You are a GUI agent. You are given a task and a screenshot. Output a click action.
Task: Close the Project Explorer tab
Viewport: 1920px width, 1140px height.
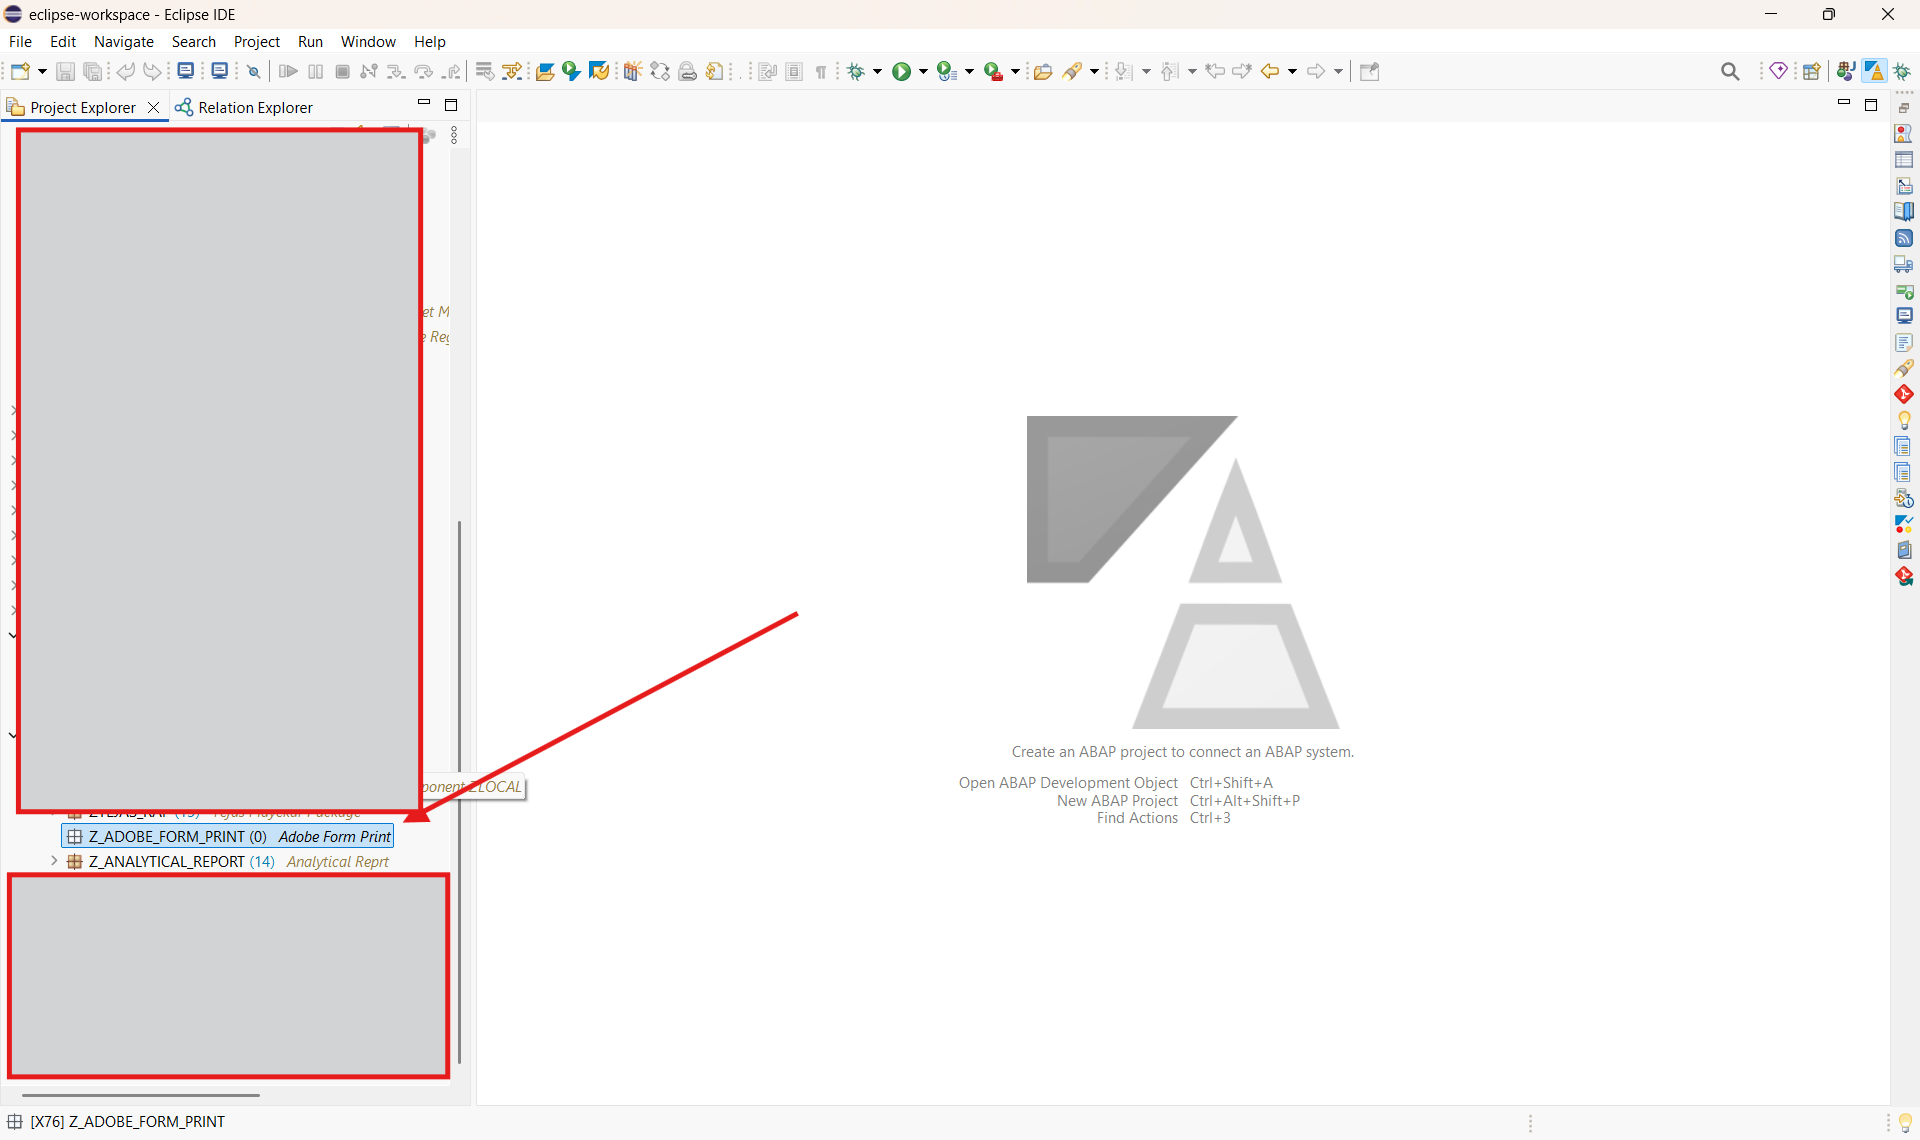pos(153,107)
